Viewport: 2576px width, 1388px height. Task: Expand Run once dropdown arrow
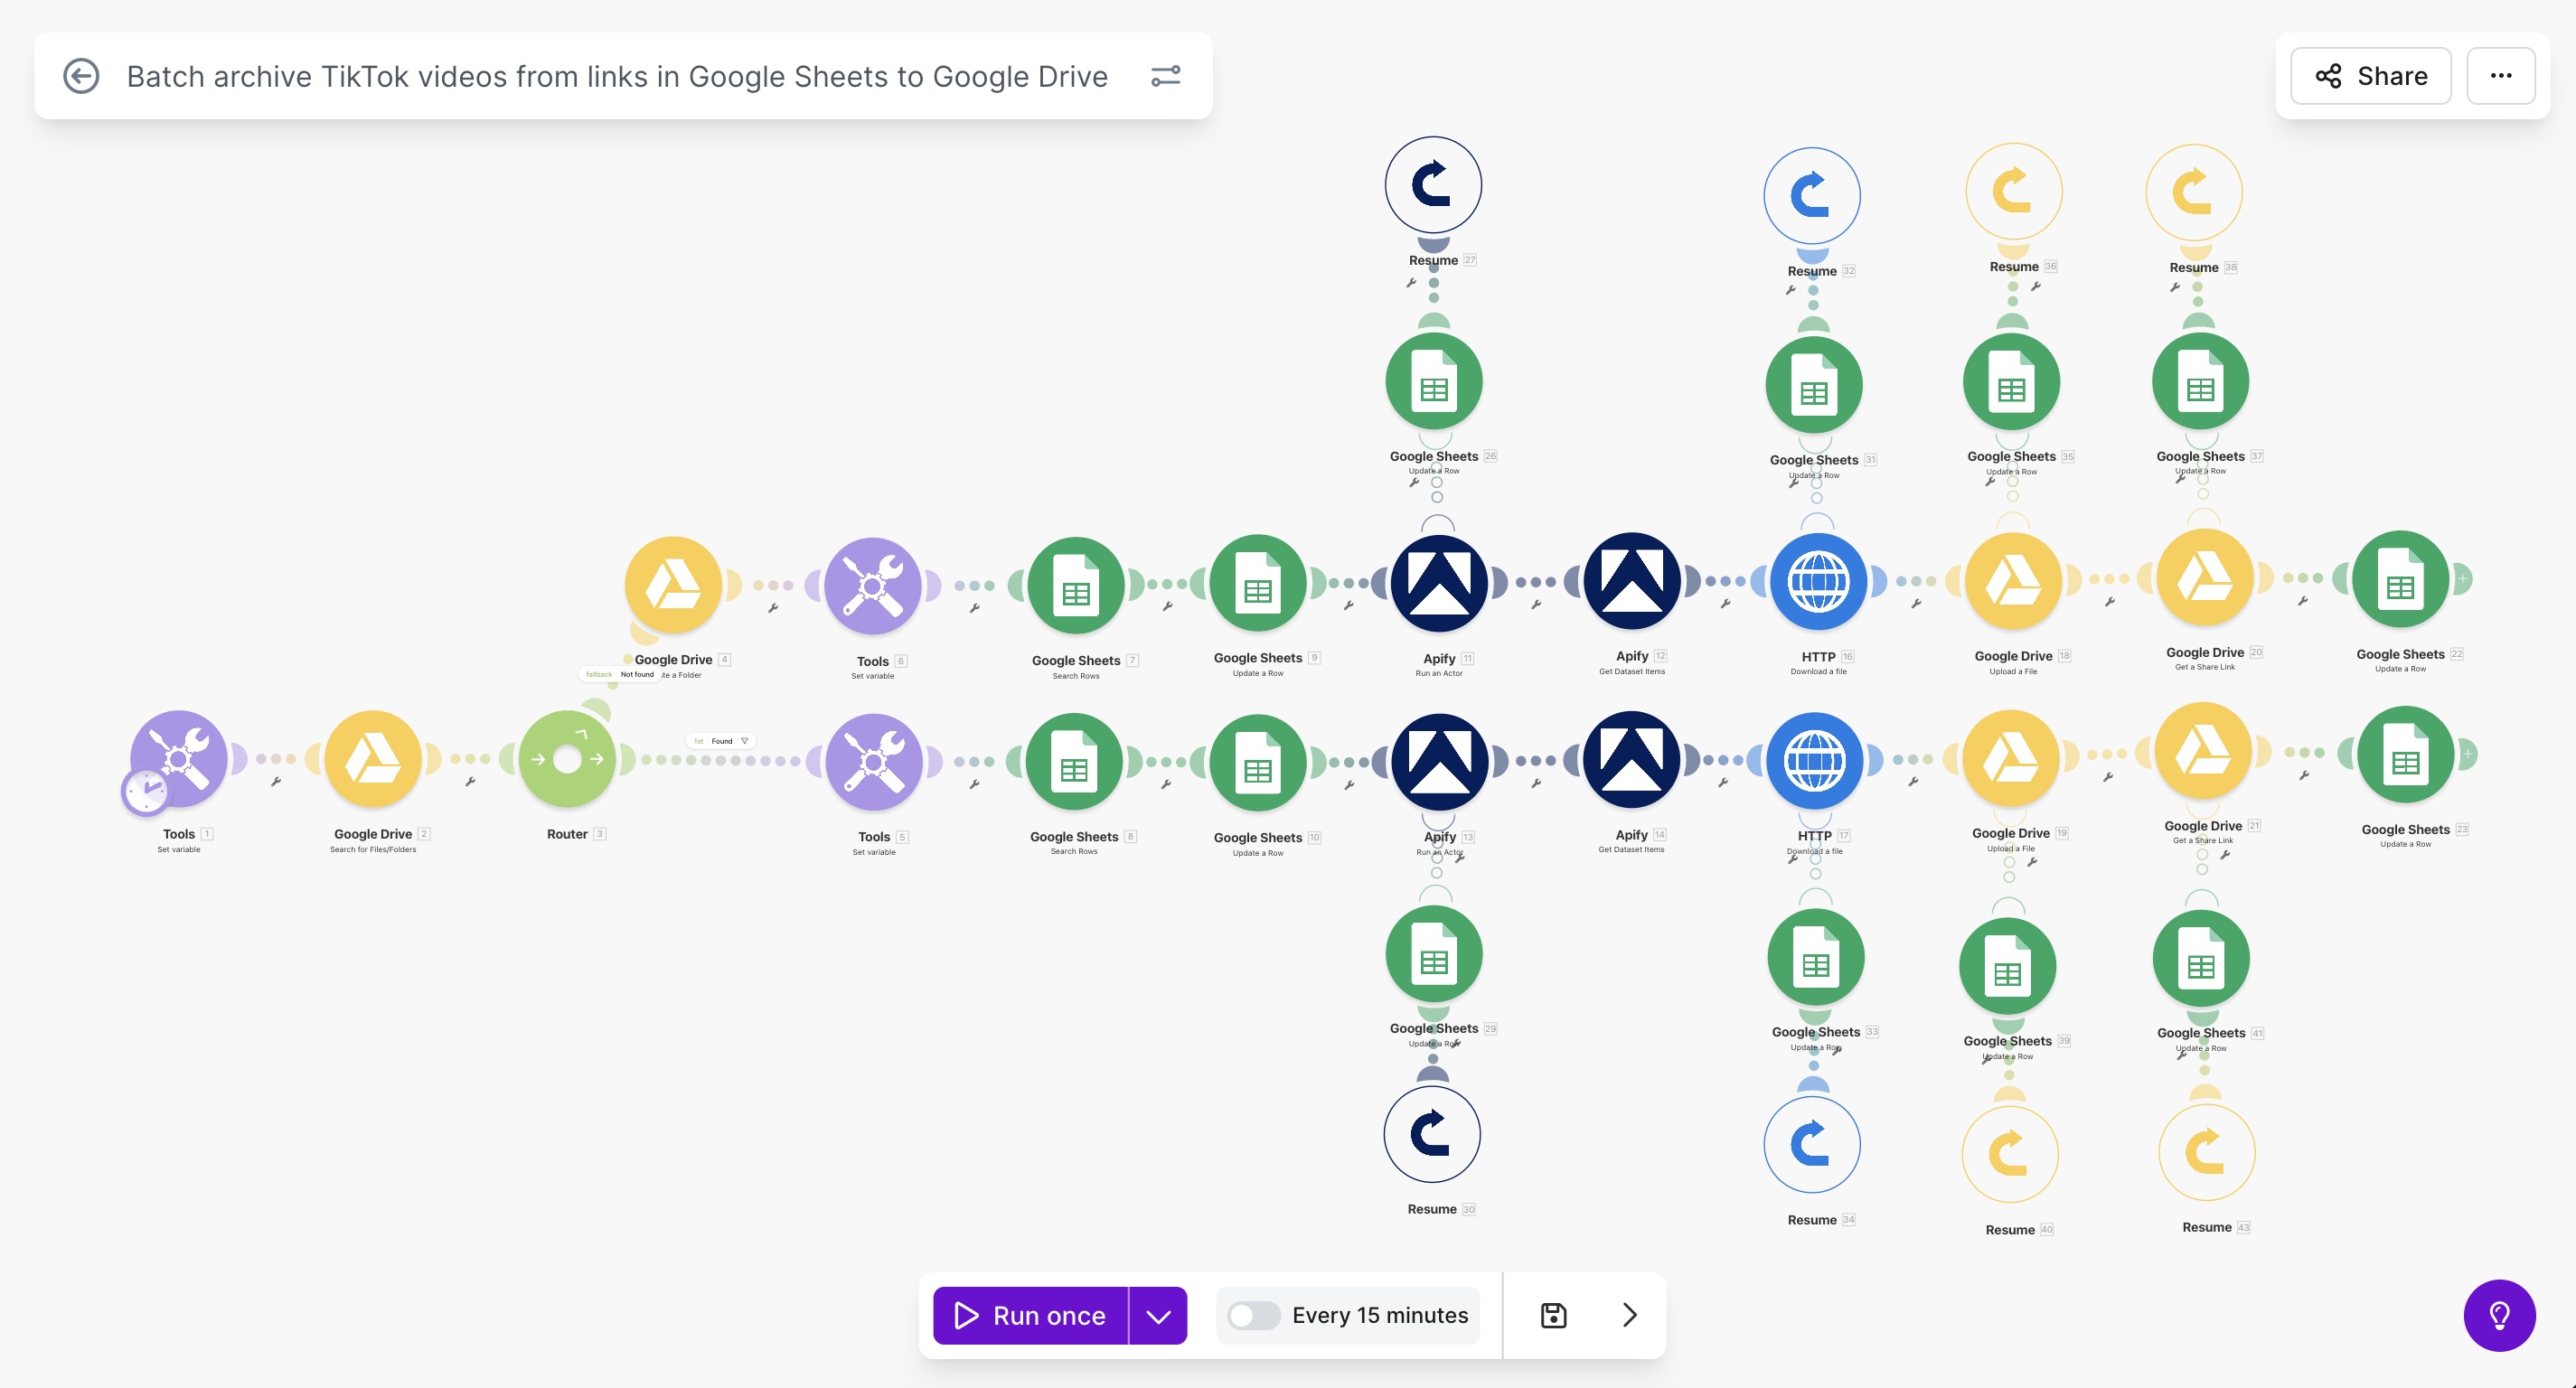pos(1158,1316)
